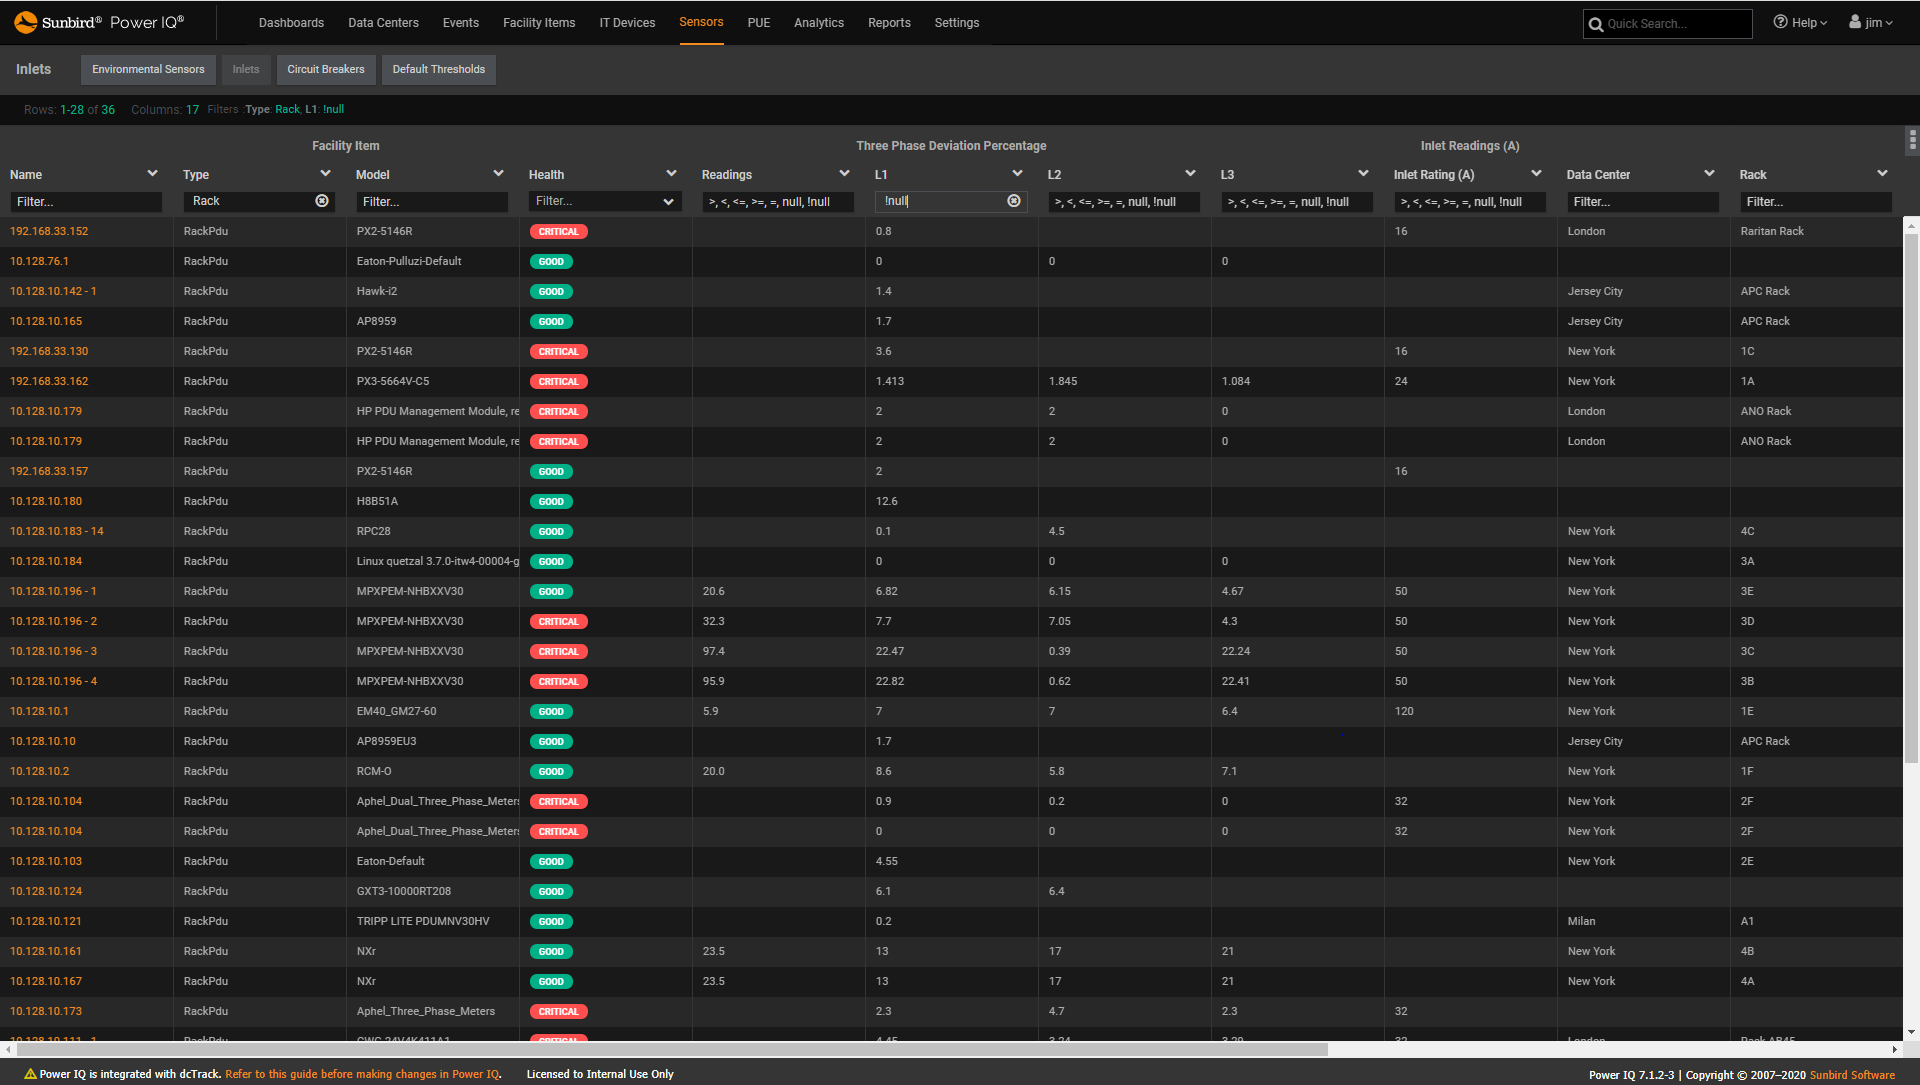The height and width of the screenshot is (1085, 1920).
Task: Switch to the Circuit Breakers tab
Action: click(327, 69)
